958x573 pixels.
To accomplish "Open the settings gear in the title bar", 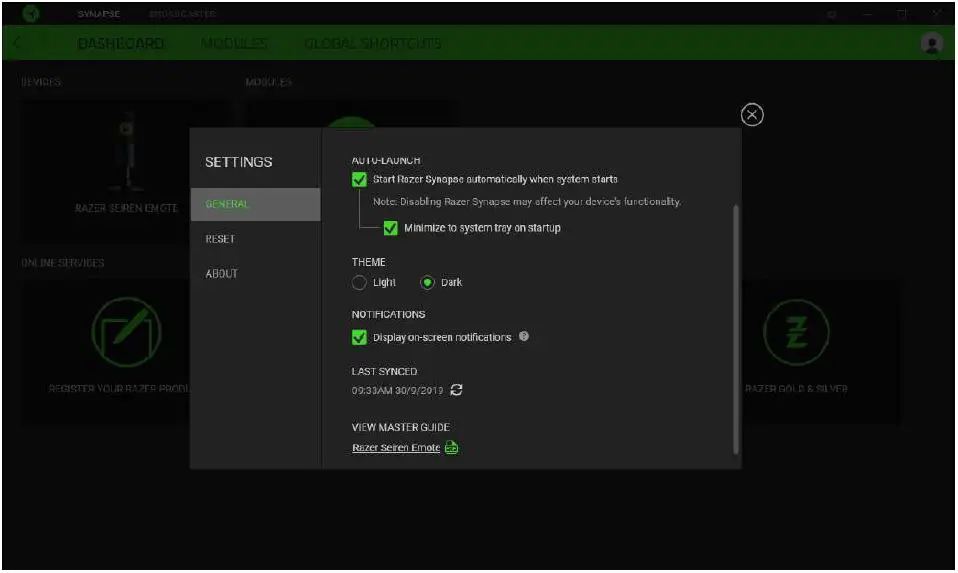I will (832, 14).
